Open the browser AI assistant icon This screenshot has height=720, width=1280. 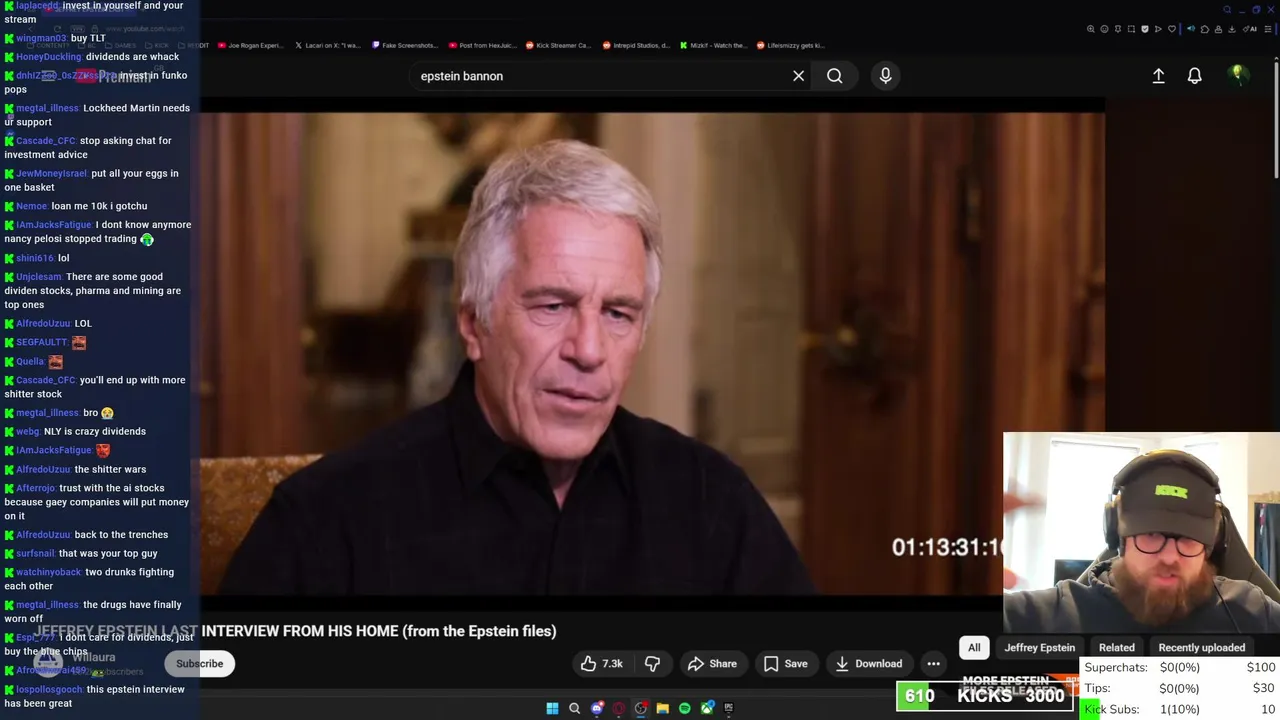1249,29
